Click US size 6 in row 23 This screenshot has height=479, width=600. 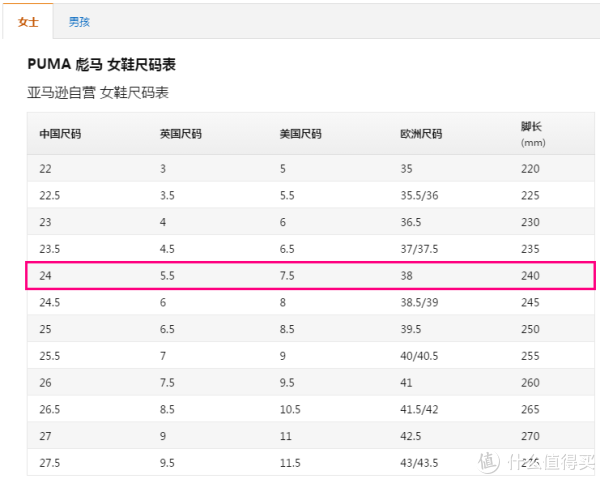(x=283, y=222)
